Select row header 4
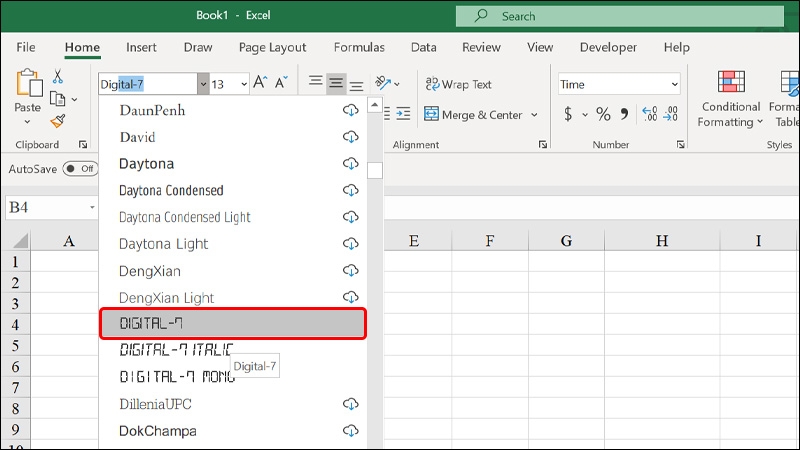The height and width of the screenshot is (450, 800). (15, 324)
